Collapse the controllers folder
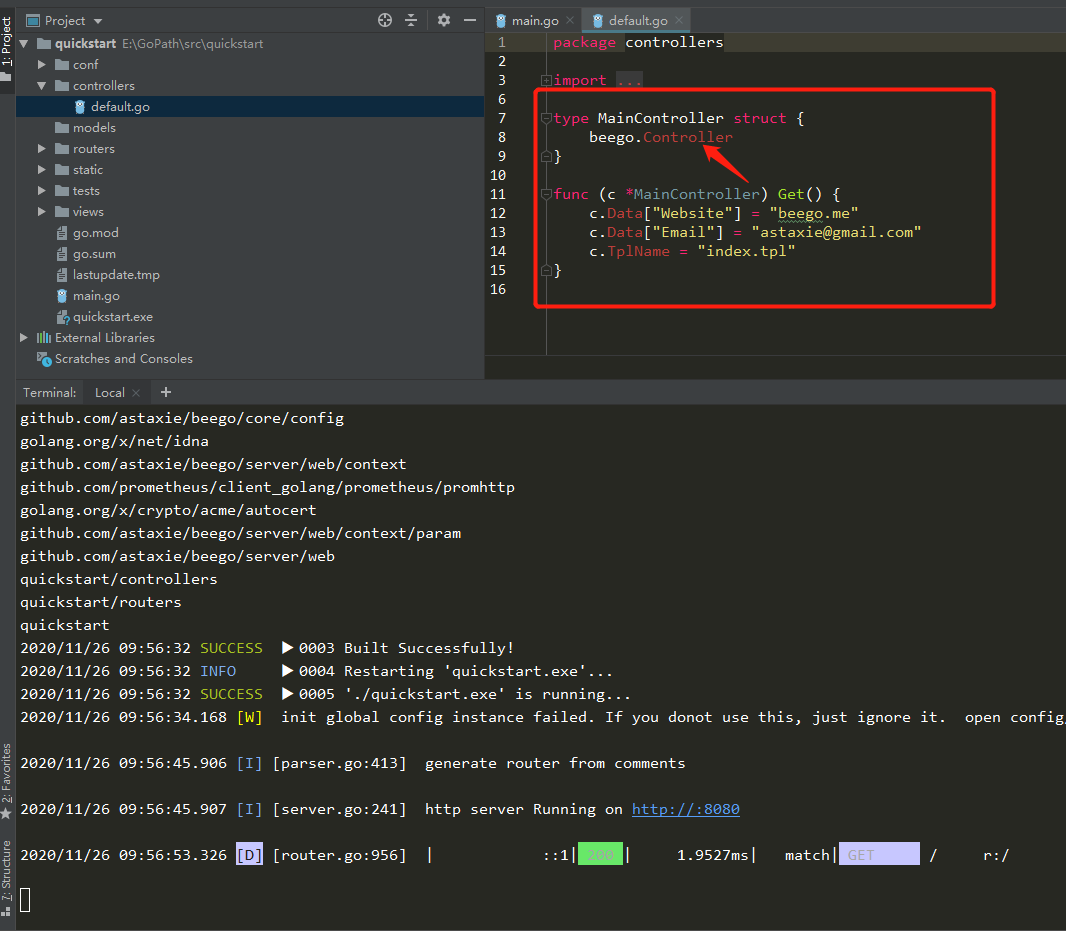This screenshot has height=931, width=1066. (41, 86)
